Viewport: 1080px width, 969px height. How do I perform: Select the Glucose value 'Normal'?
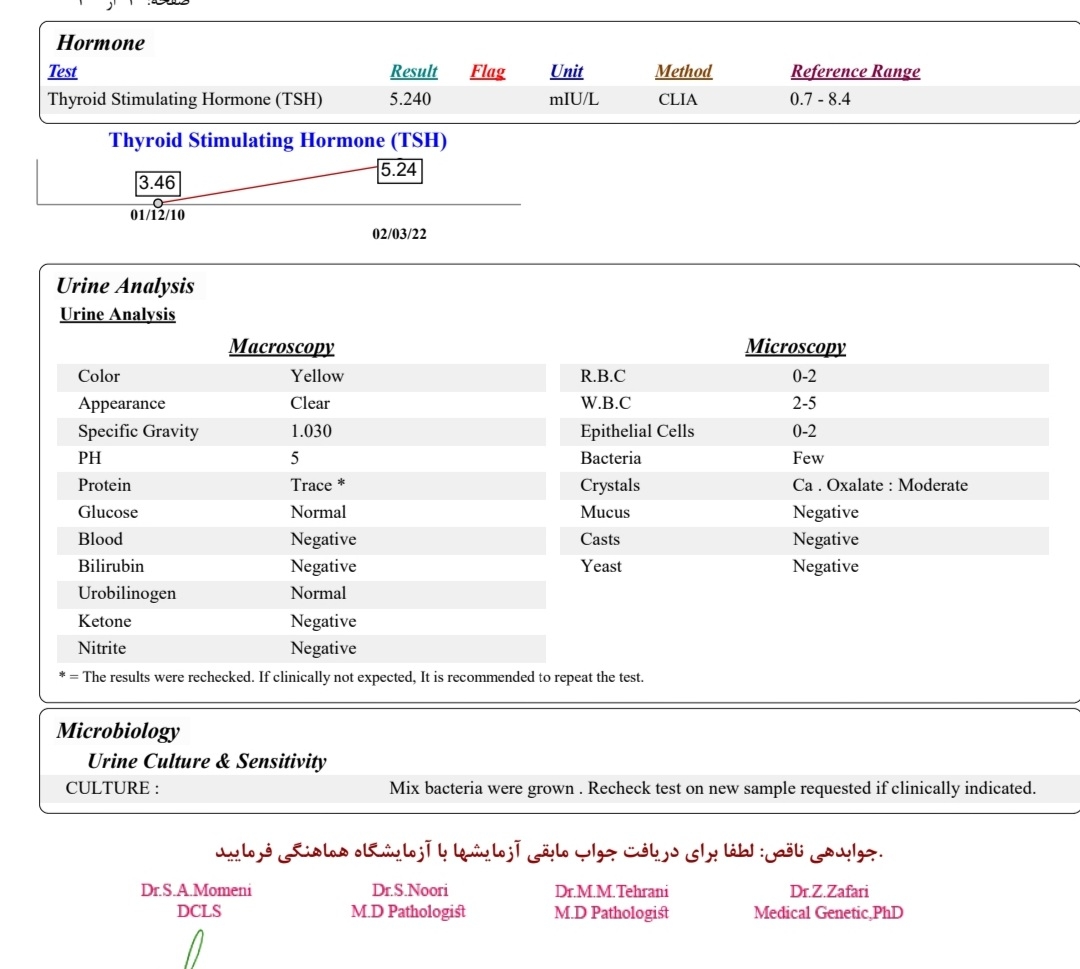click(x=318, y=512)
